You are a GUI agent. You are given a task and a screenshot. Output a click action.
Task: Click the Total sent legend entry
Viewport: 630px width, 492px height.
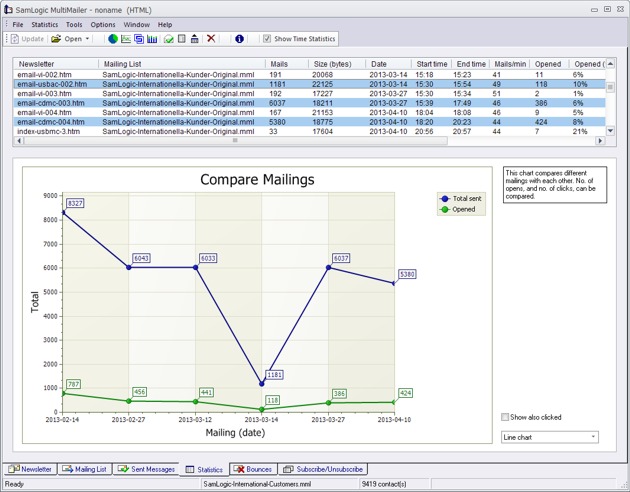tap(461, 198)
